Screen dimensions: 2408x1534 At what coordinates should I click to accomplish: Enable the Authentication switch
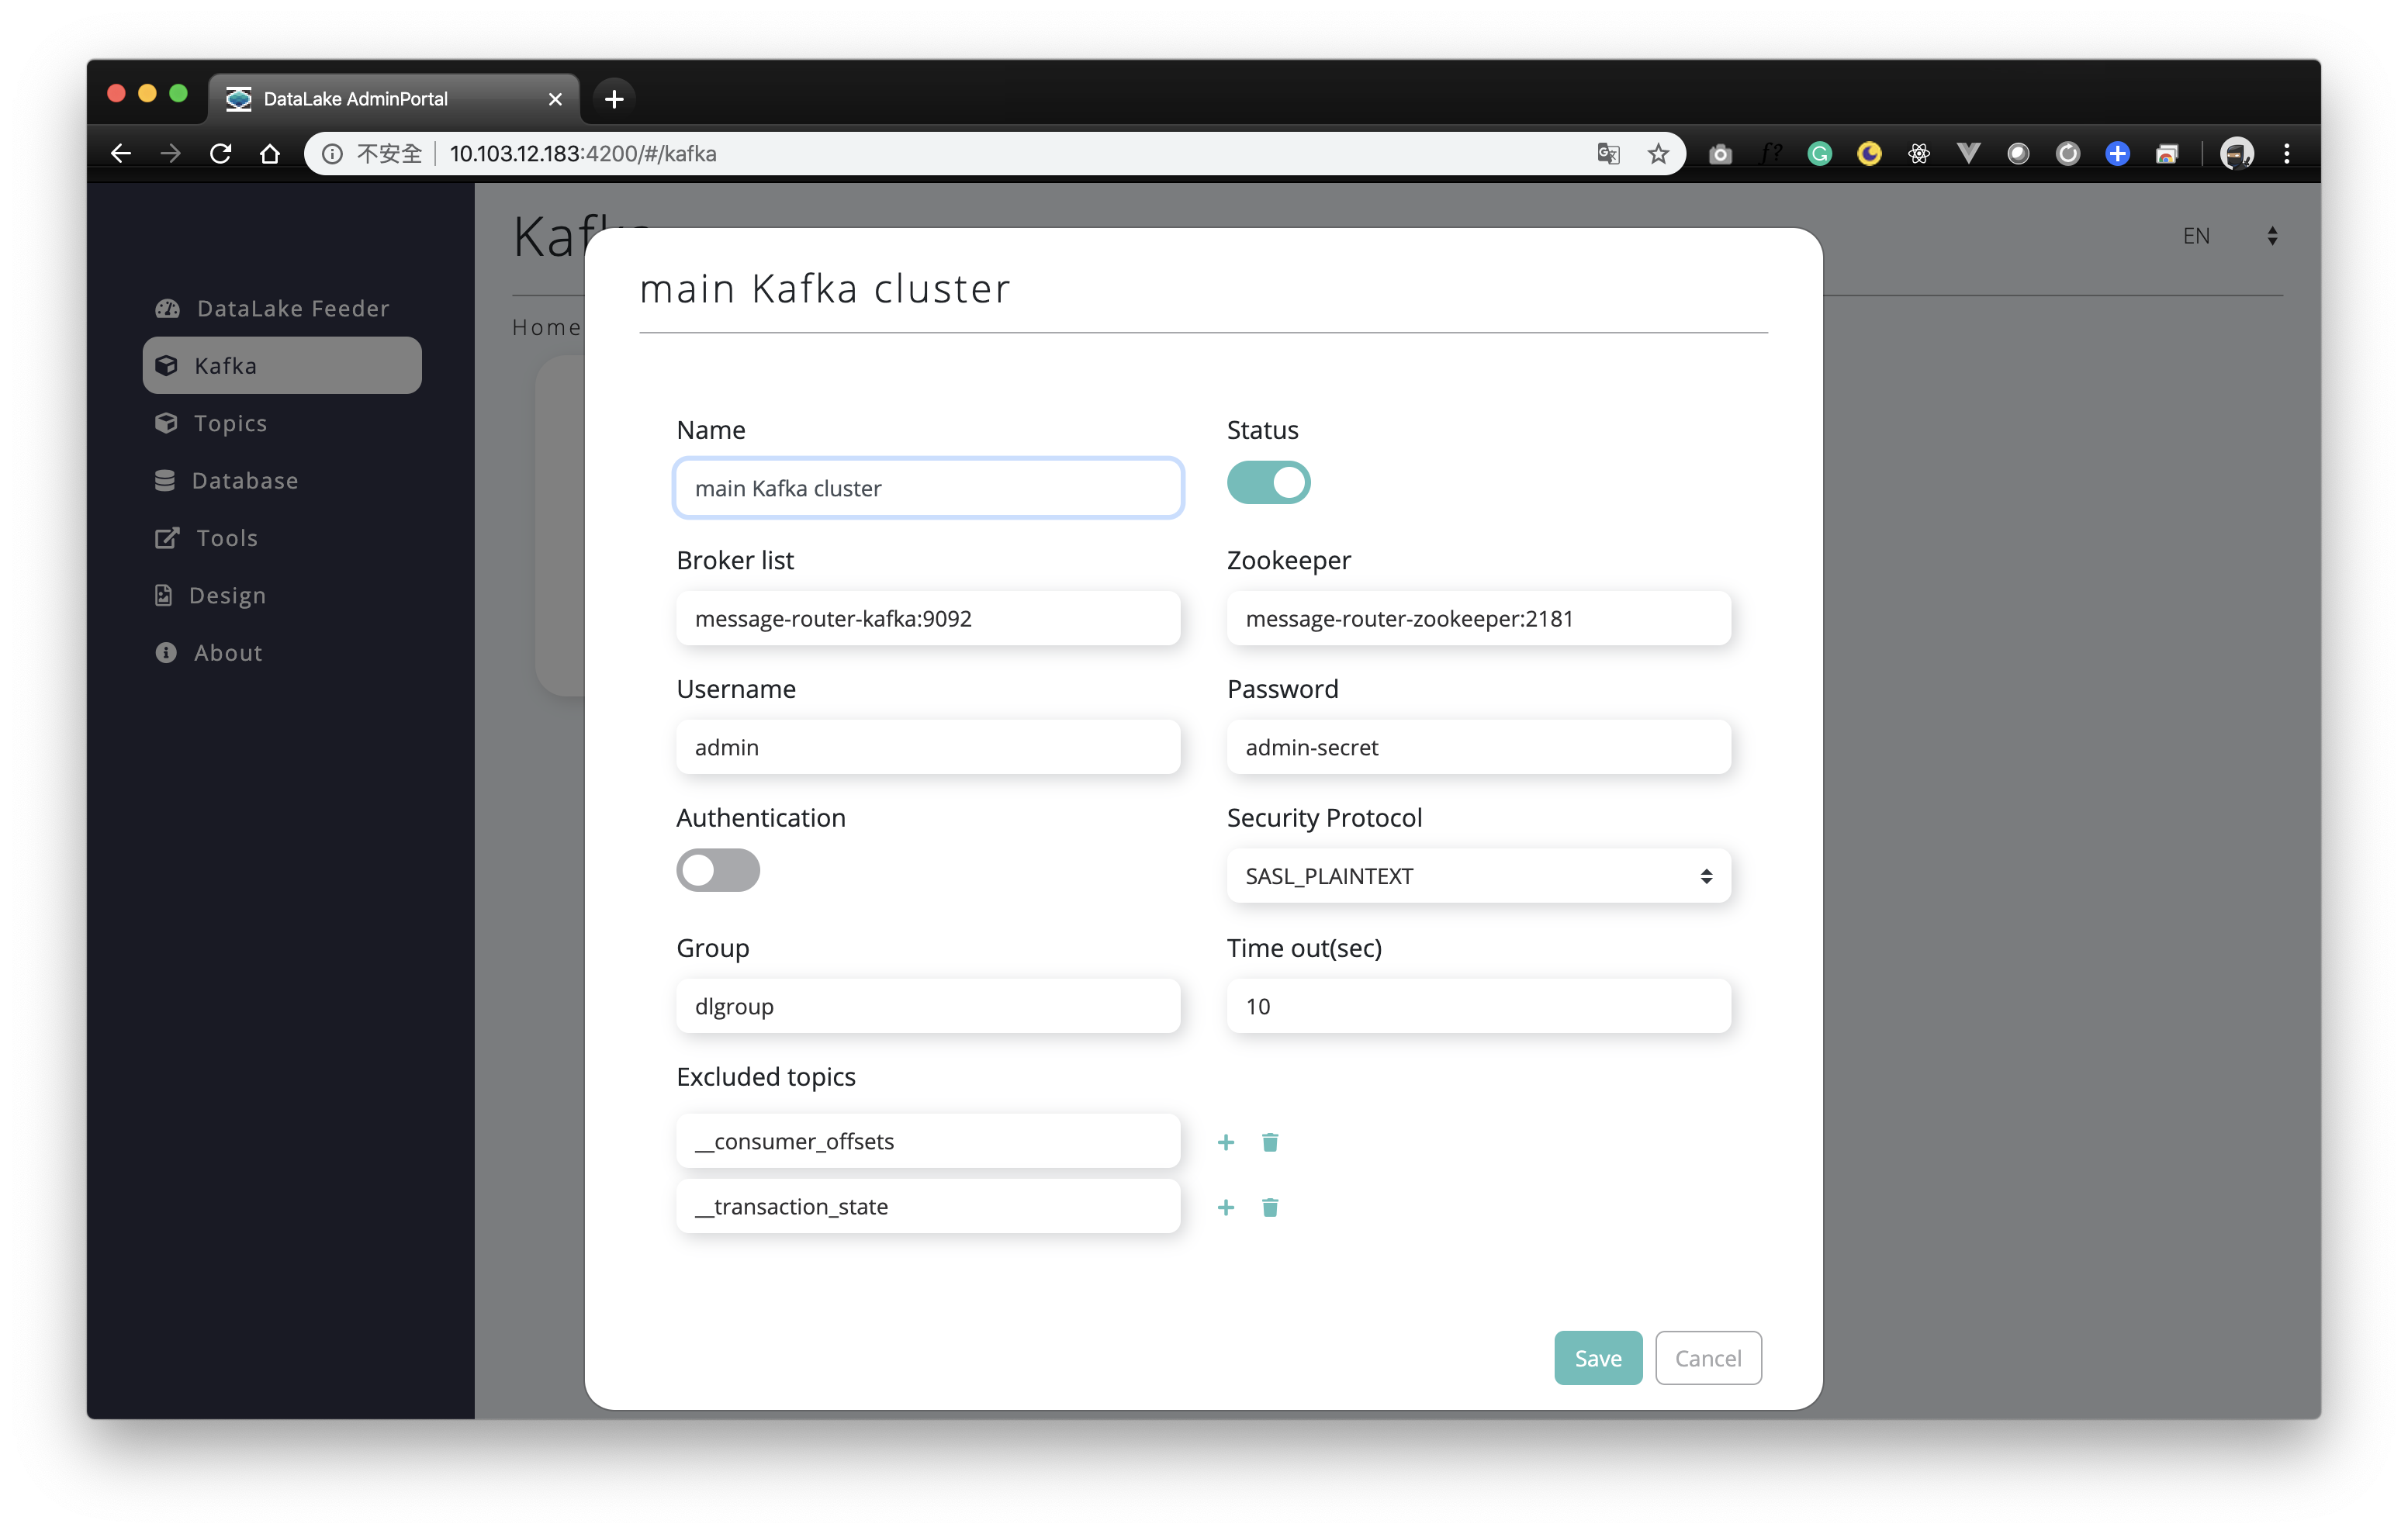(x=718, y=870)
